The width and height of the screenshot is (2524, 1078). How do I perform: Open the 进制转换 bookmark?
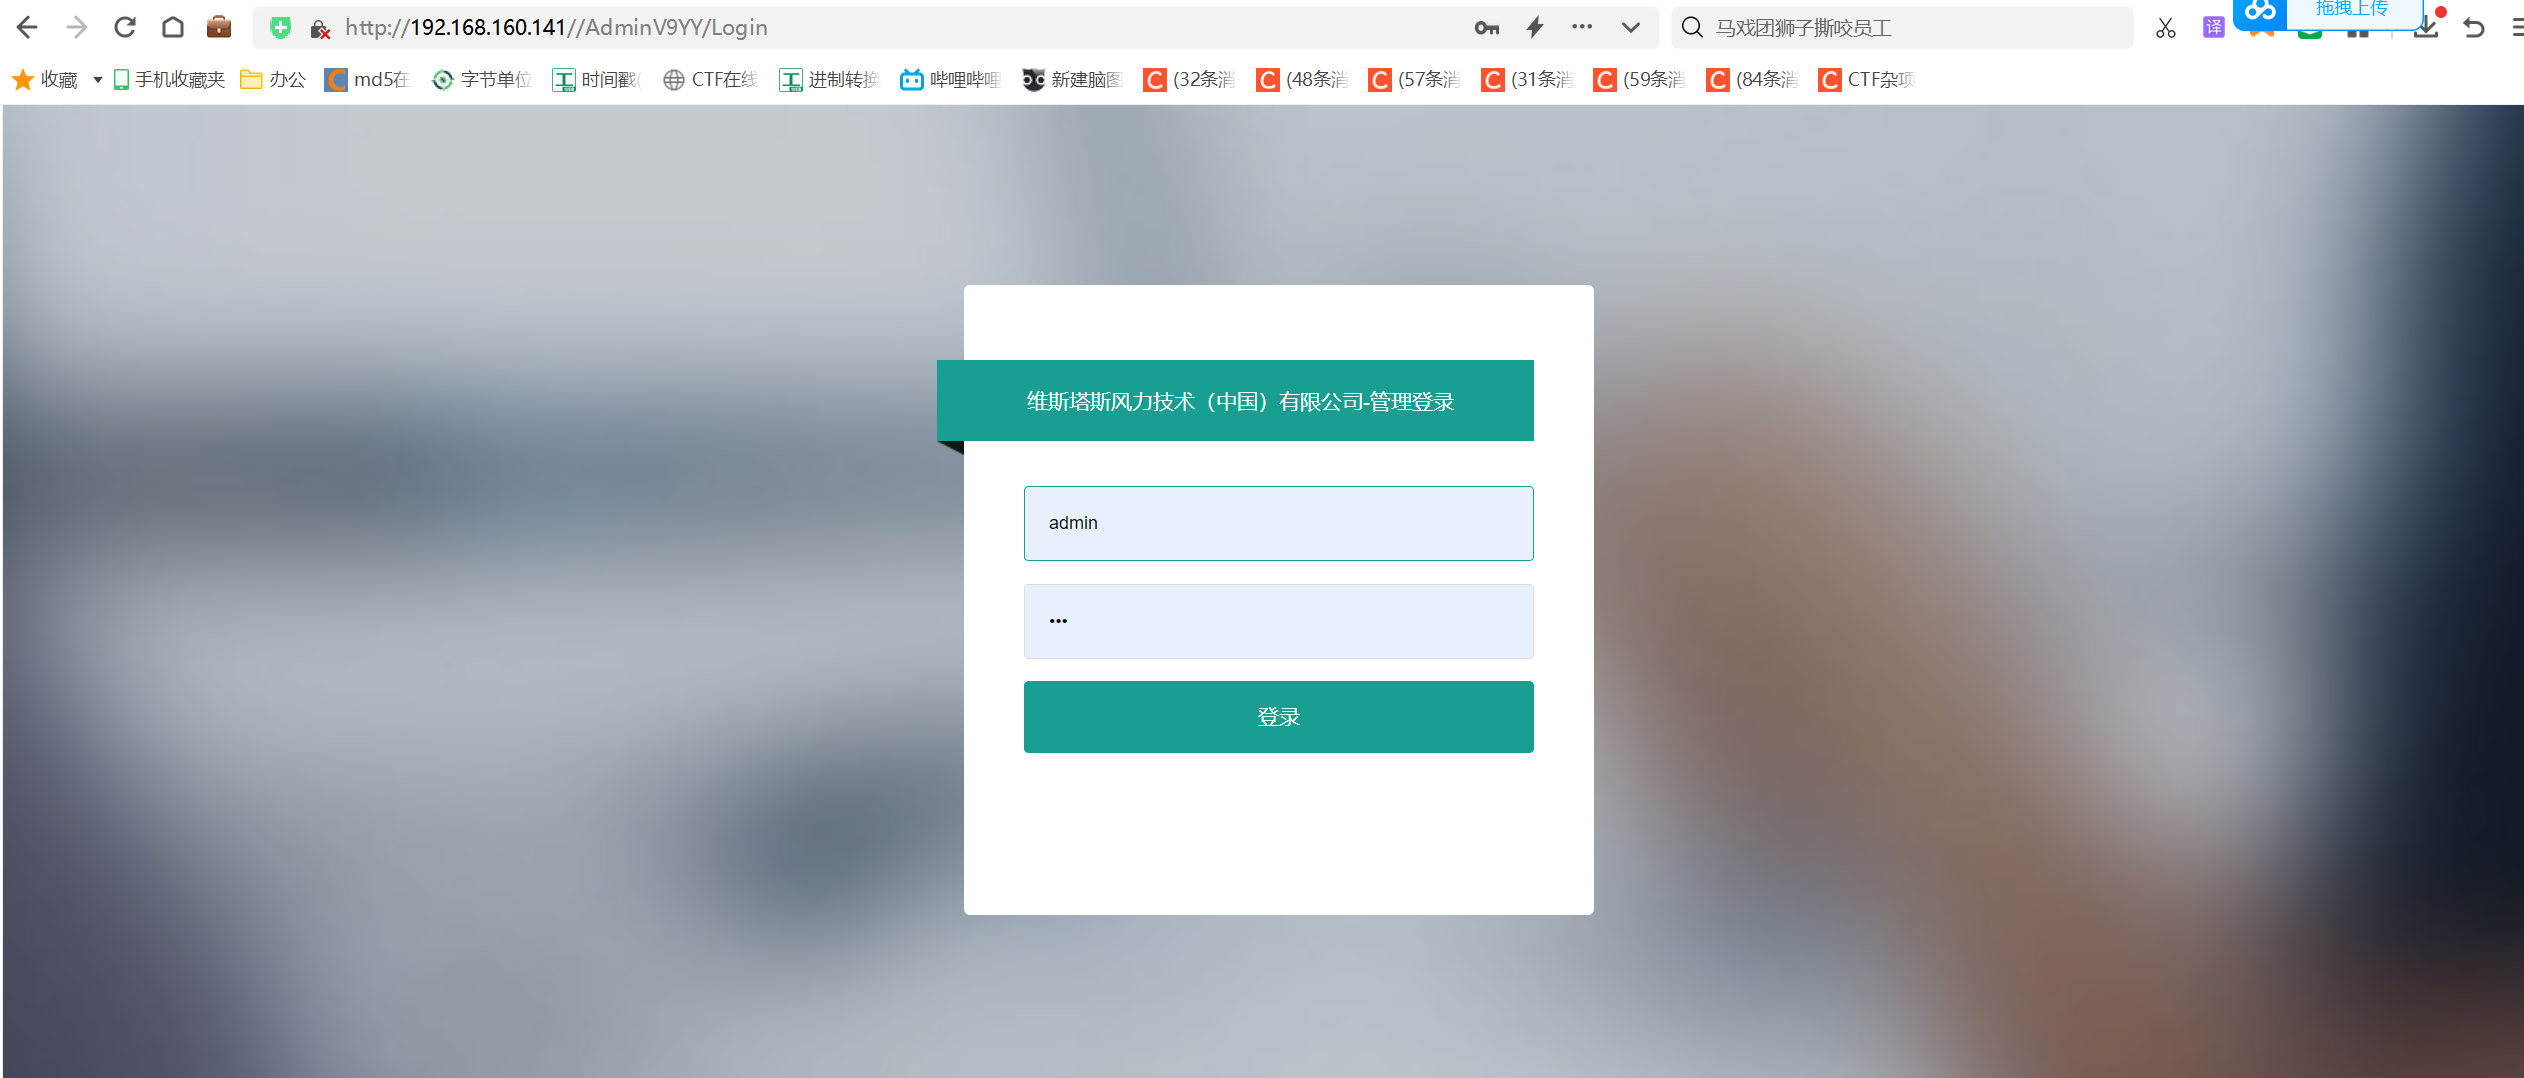coord(829,79)
